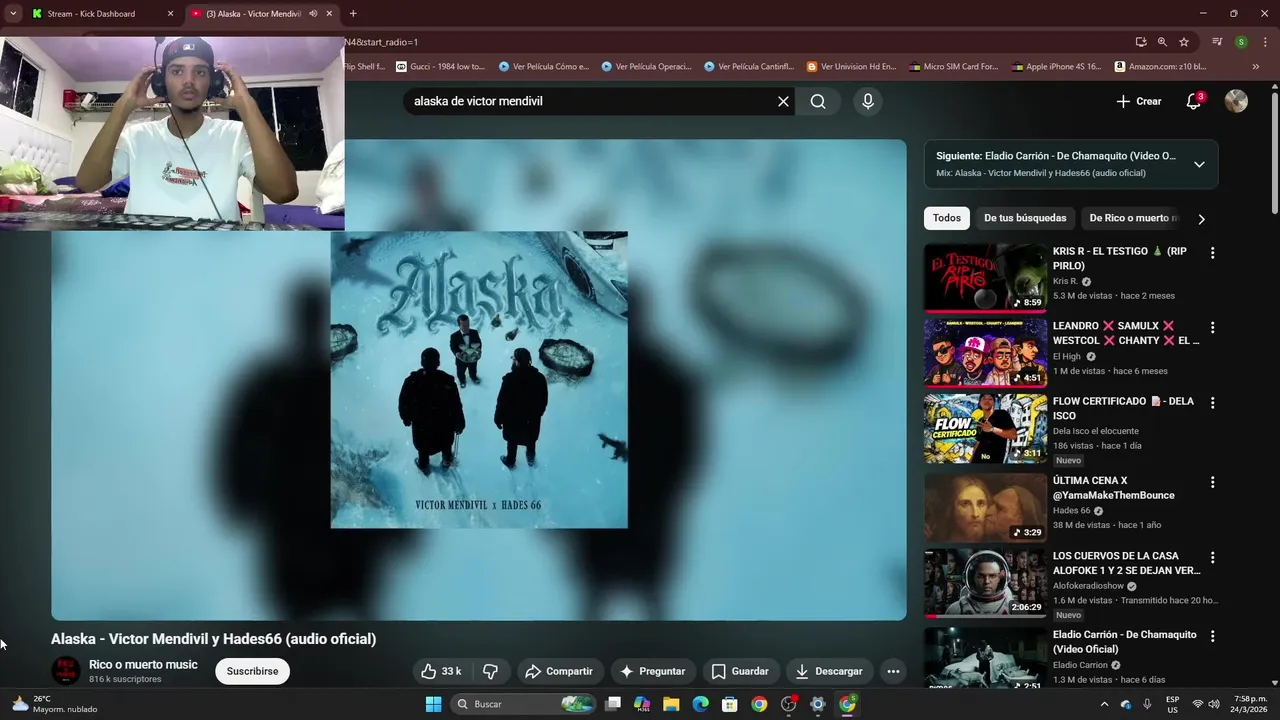The image size is (1280, 720).
Task: Open ÚLTIMA CENA X Hades 66 thumbnail
Action: tap(985, 507)
